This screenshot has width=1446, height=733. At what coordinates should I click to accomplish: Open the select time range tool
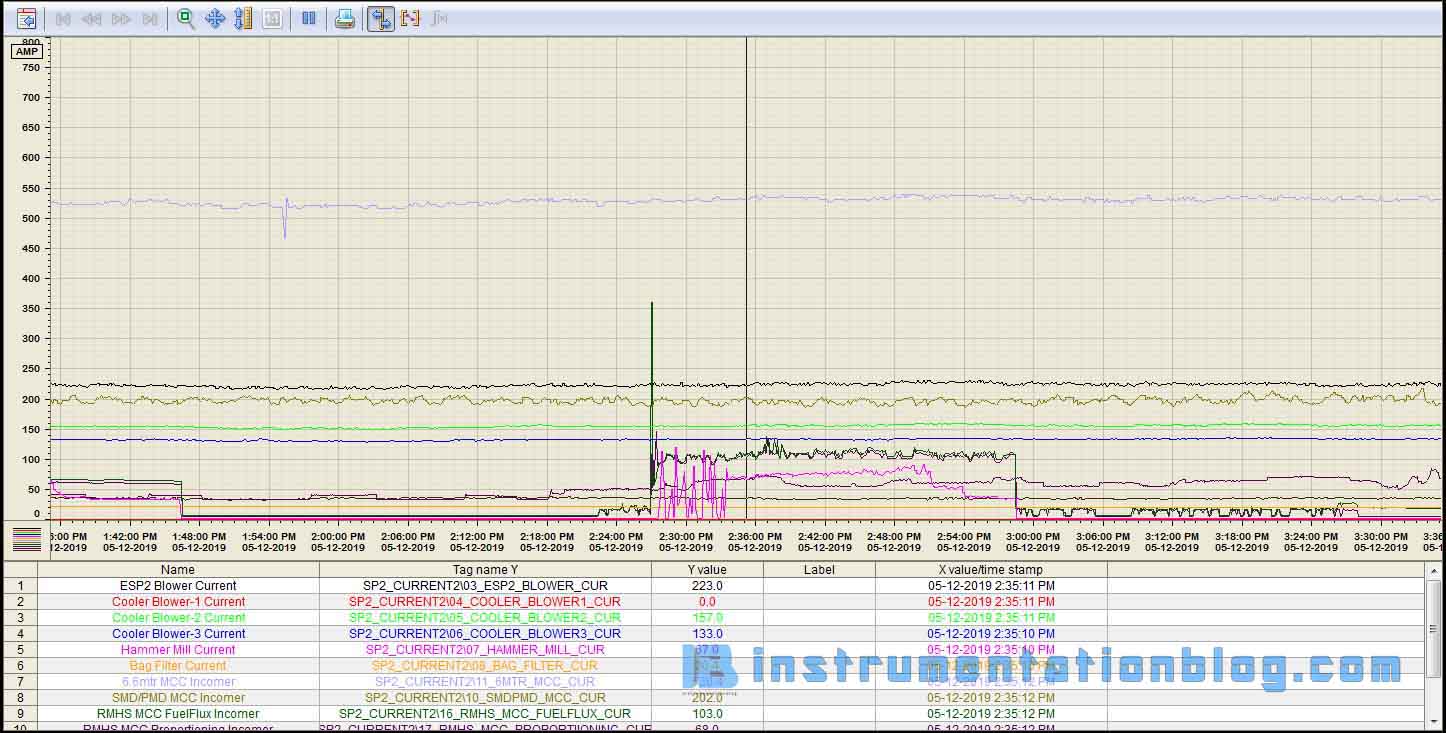point(410,19)
